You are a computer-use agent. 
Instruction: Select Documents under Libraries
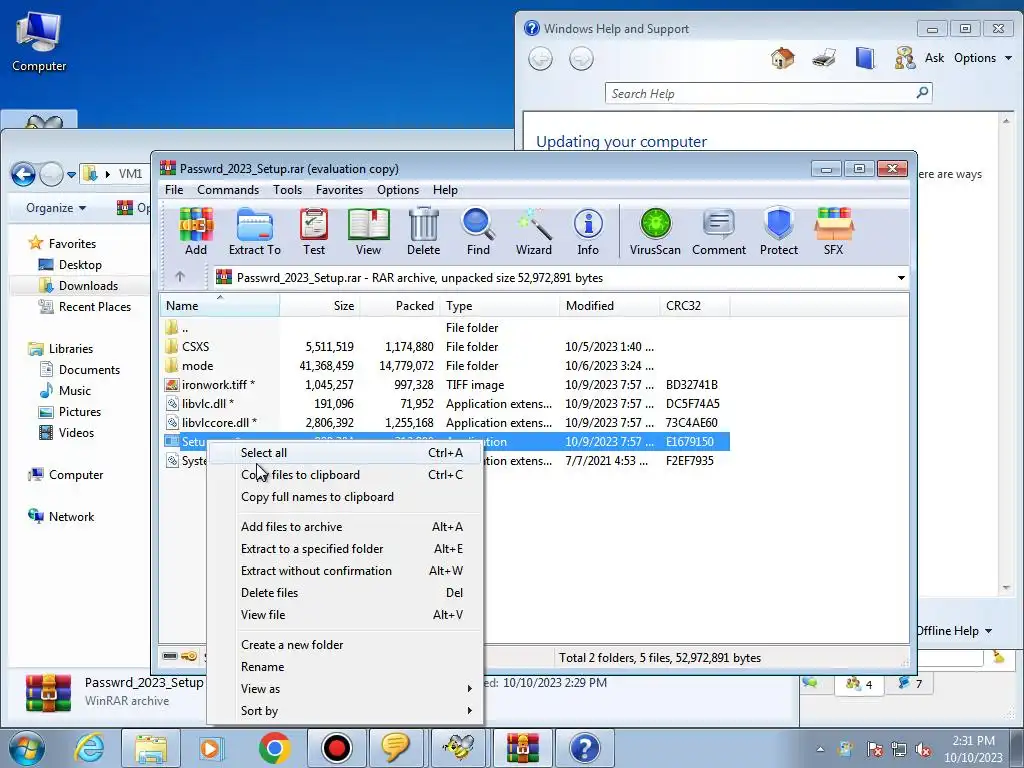(x=80, y=370)
